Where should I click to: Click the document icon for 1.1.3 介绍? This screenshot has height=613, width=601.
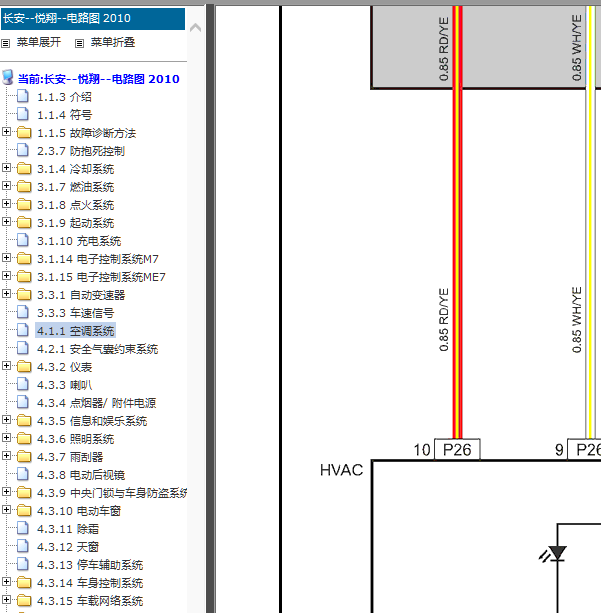pyautogui.click(x=24, y=97)
